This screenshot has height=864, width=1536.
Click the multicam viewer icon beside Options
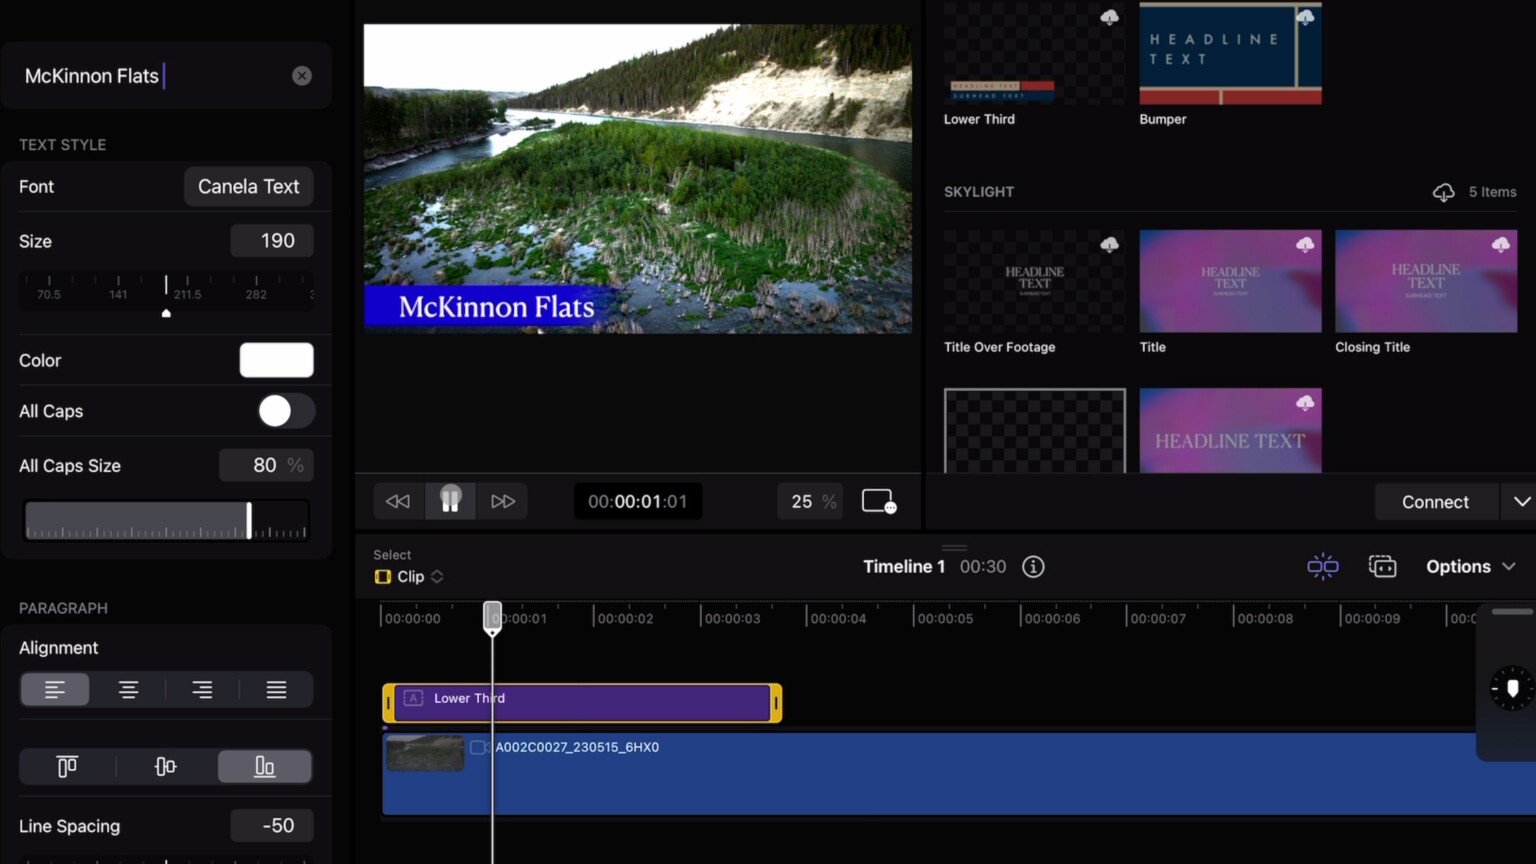click(1382, 567)
